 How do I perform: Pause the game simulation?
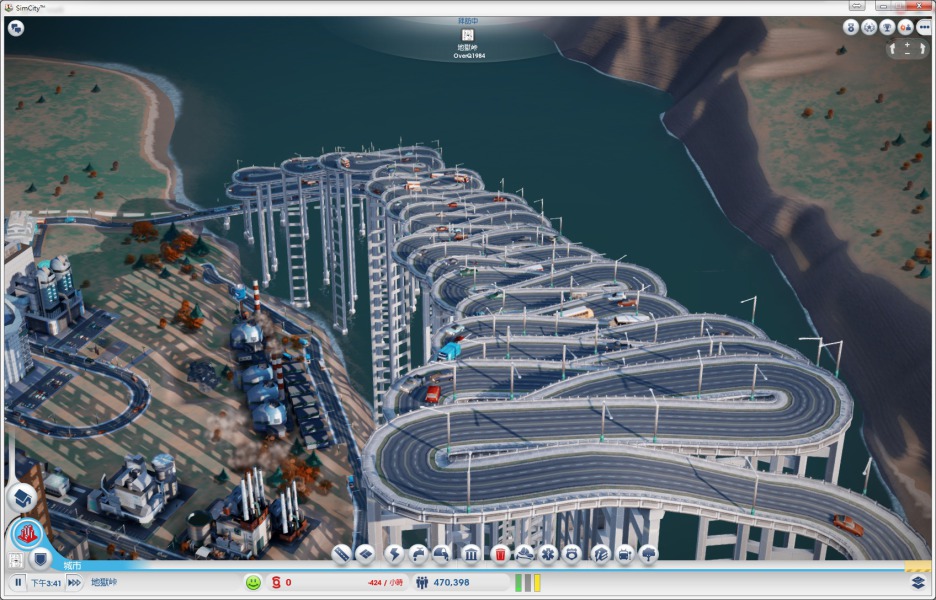(18, 582)
